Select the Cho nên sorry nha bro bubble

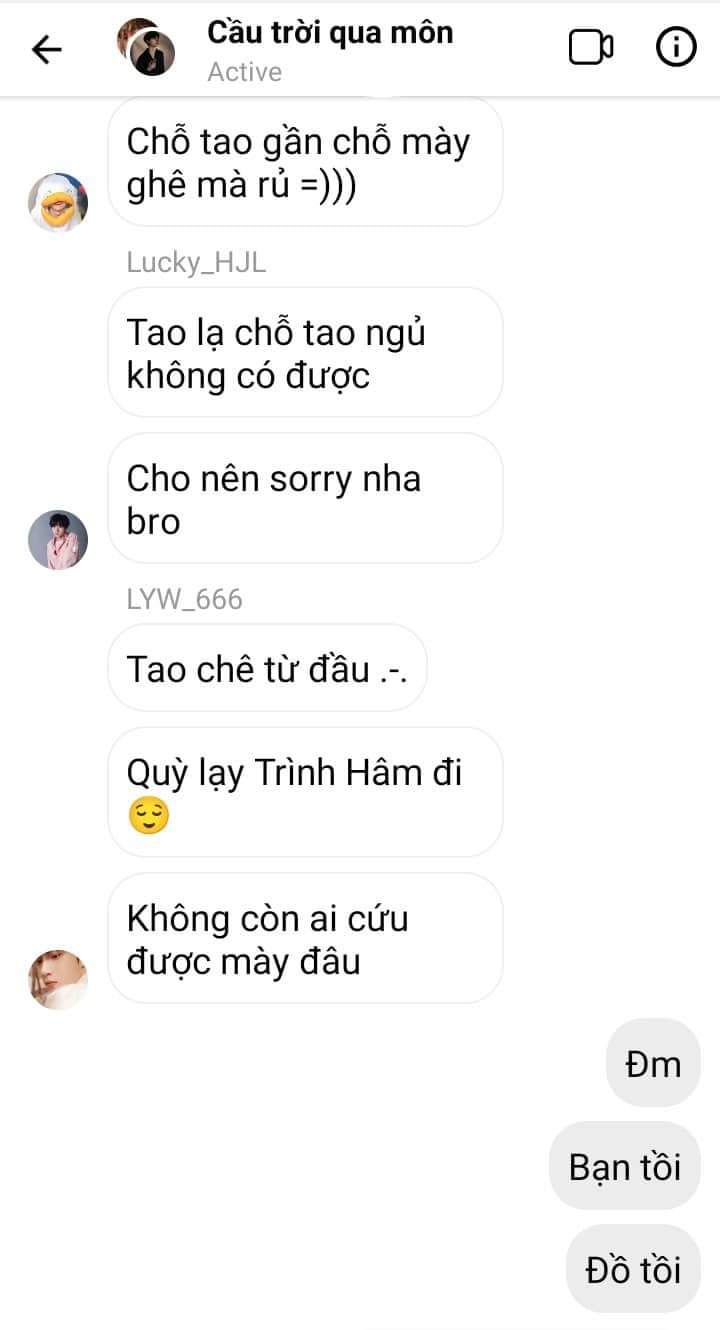click(x=305, y=498)
